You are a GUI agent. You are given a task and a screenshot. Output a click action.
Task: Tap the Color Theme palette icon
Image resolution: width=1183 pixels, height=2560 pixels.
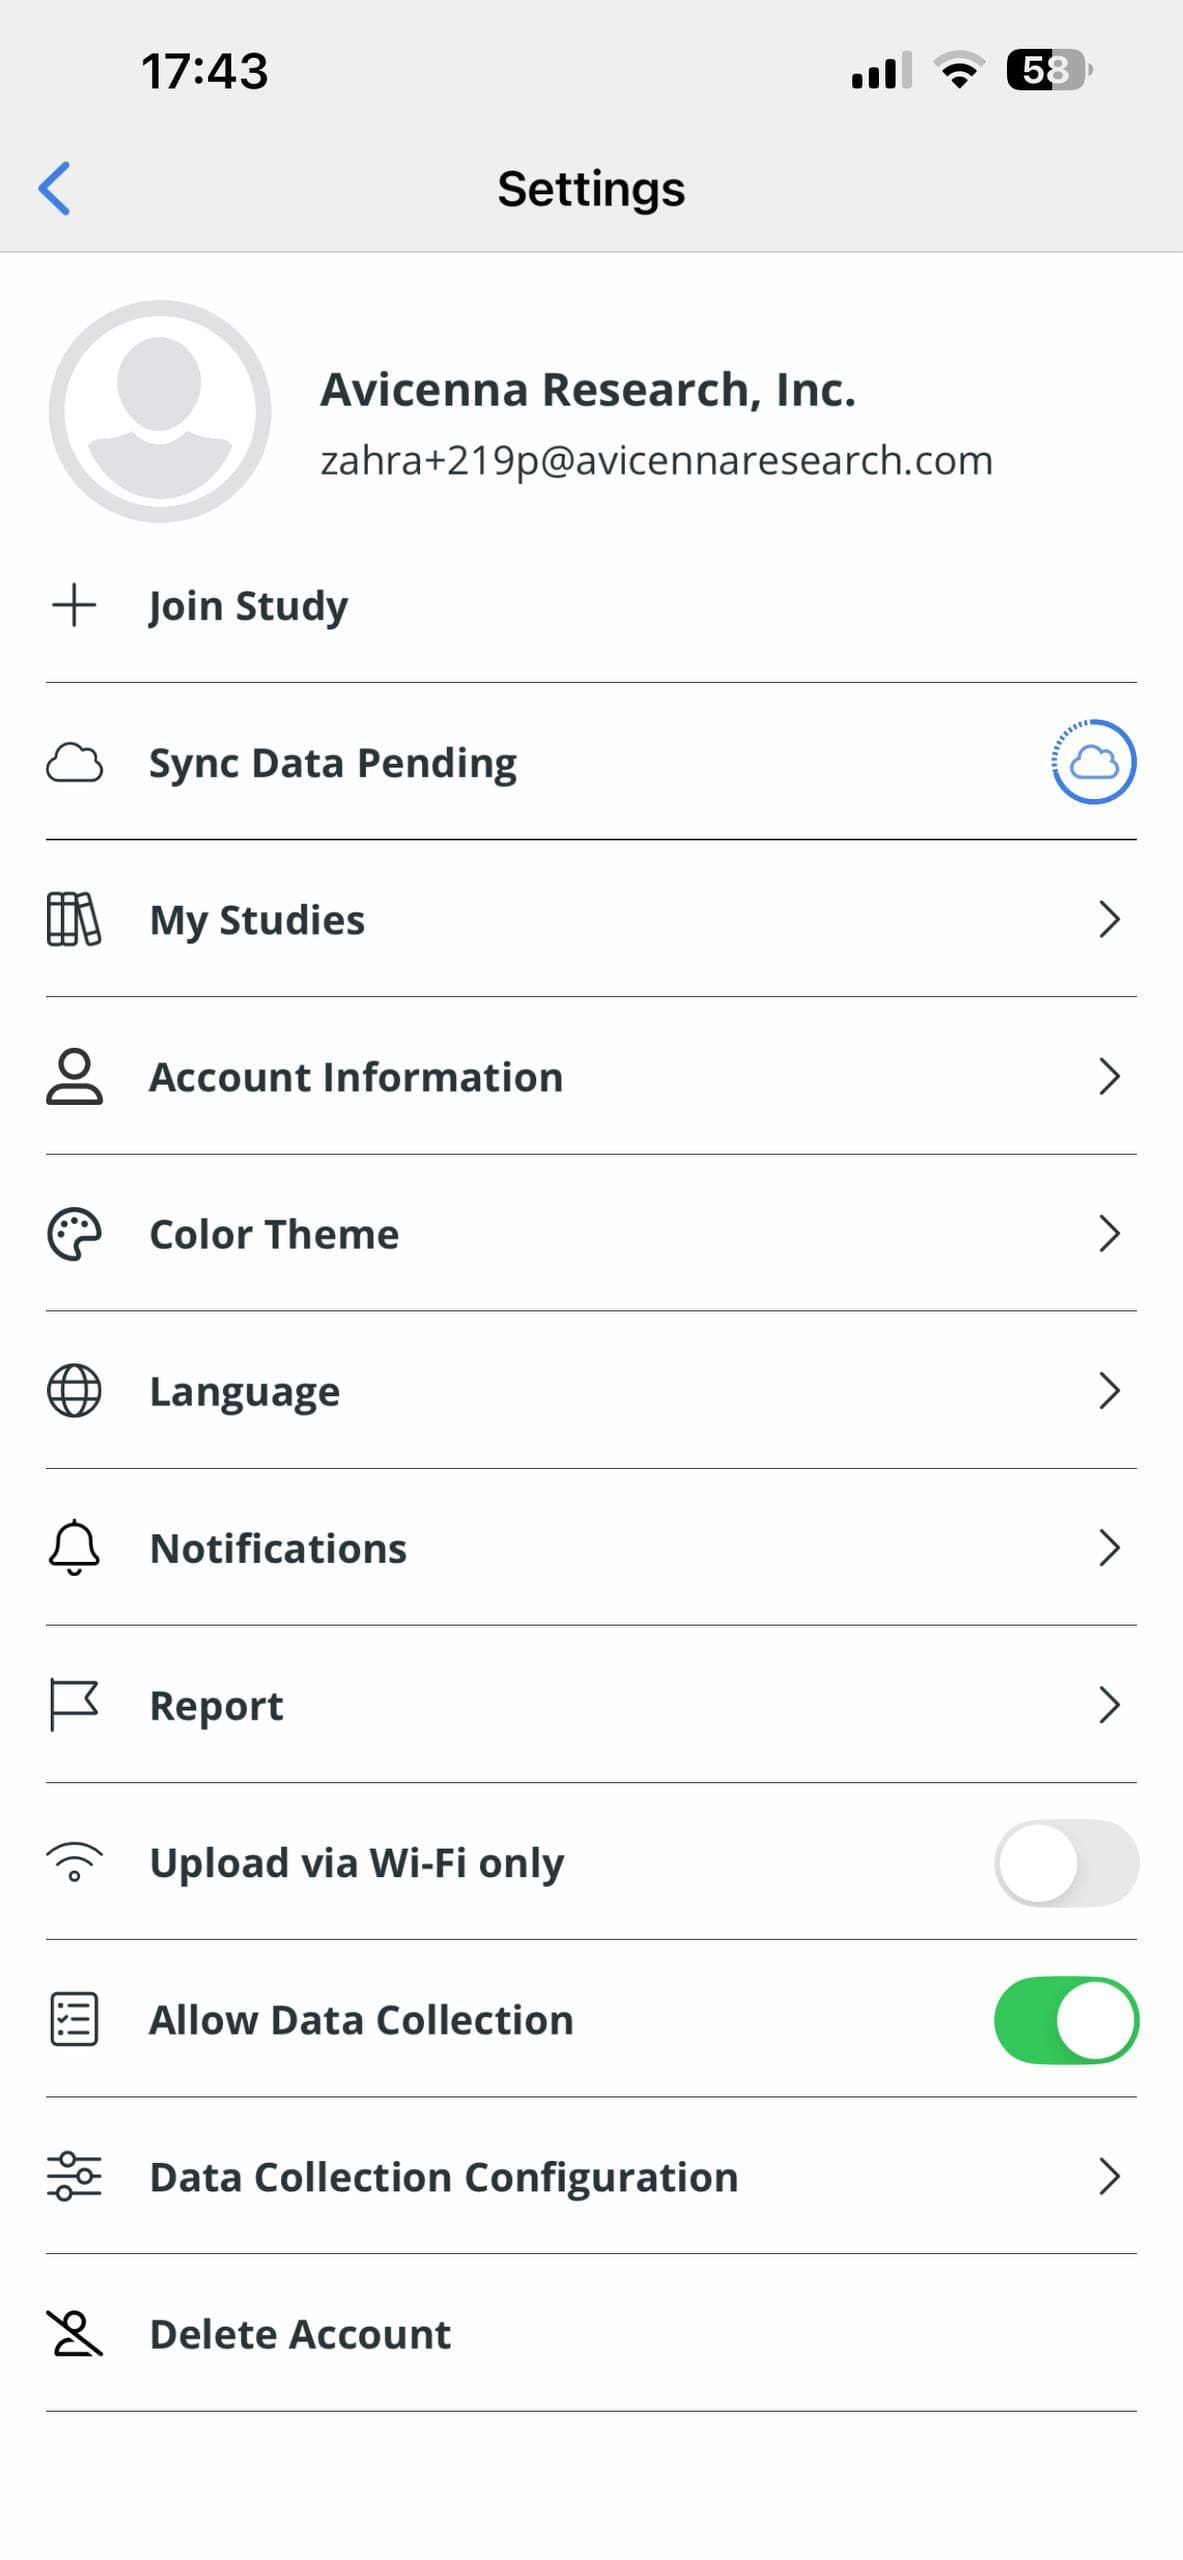[74, 1234]
